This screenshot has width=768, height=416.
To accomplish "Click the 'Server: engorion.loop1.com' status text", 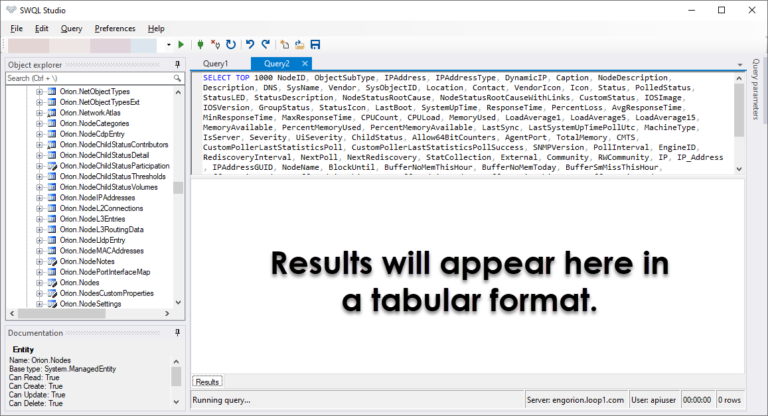I will [x=575, y=400].
